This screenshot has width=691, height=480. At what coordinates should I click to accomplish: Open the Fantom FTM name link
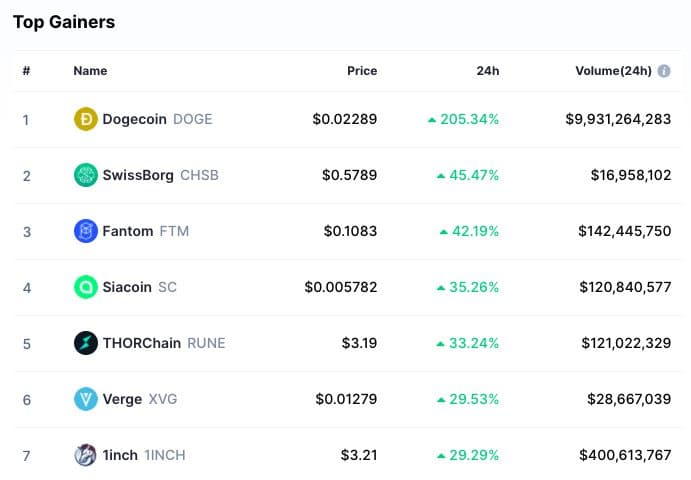[x=145, y=231]
